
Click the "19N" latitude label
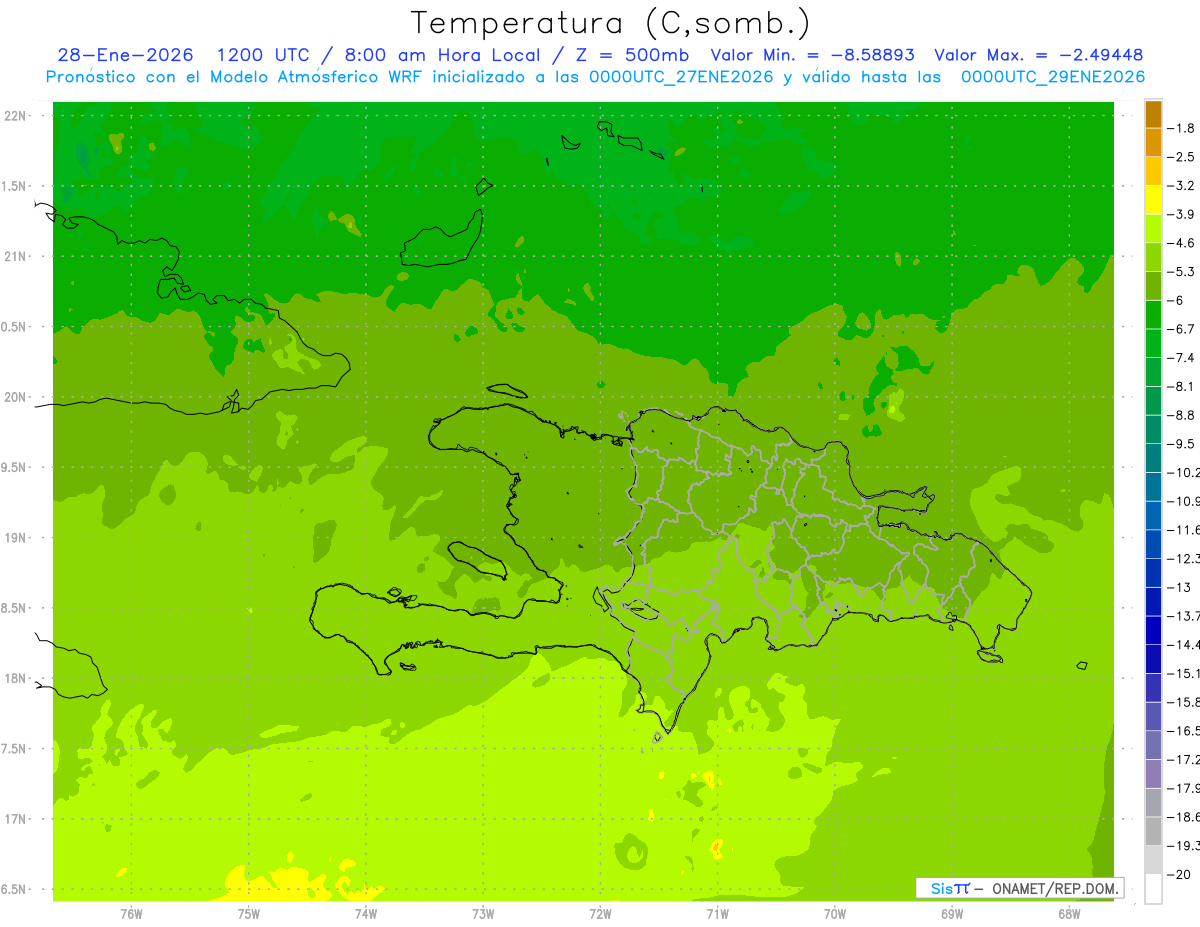point(16,537)
